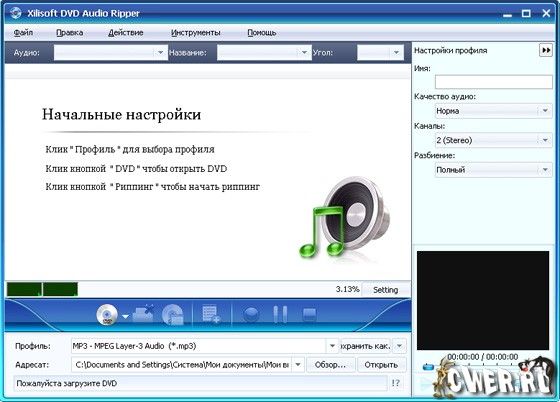Click the preview playback slider handle
This screenshot has width=560, height=402.
click(x=428, y=367)
